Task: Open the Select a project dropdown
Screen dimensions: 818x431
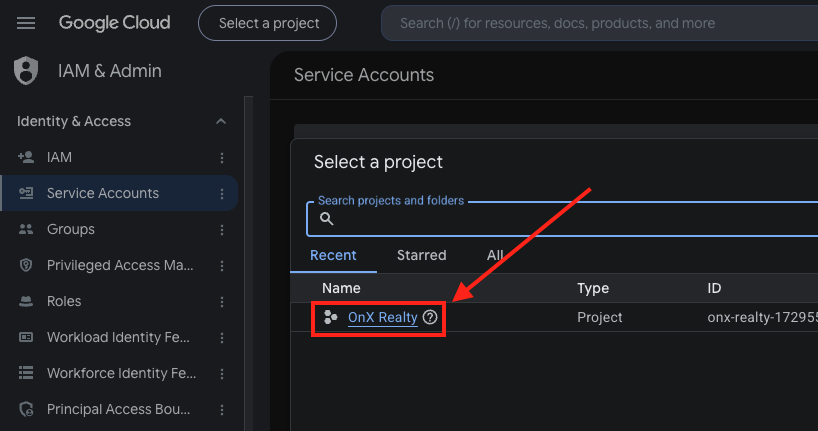Action: (x=267, y=23)
